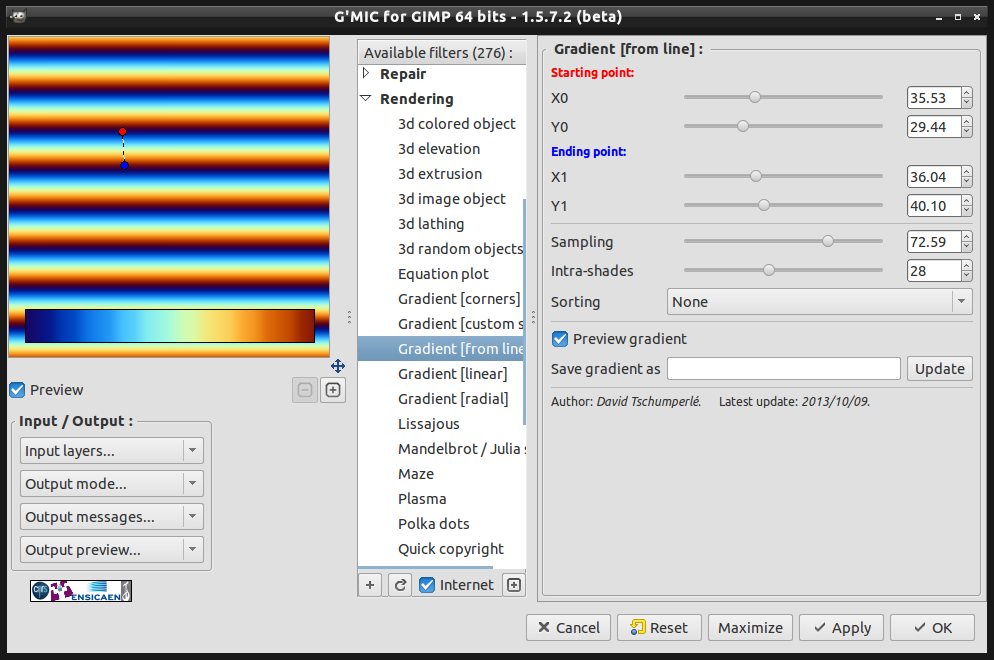This screenshot has width=994, height=660.
Task: Click the Cancel button
Action: 568,628
